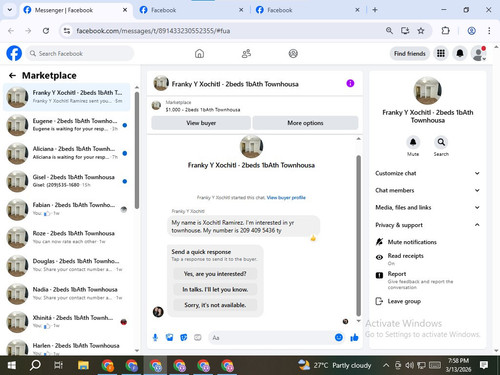500x375 pixels.
Task: Click the chat list scrollbar
Action: pos(137,151)
